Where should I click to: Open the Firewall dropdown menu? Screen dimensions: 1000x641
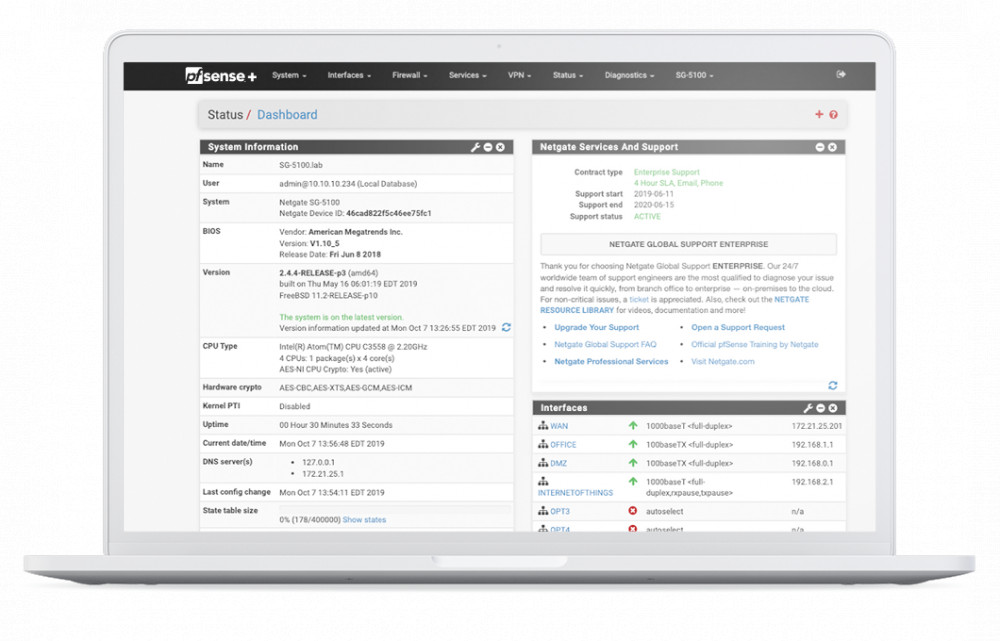click(x=409, y=76)
